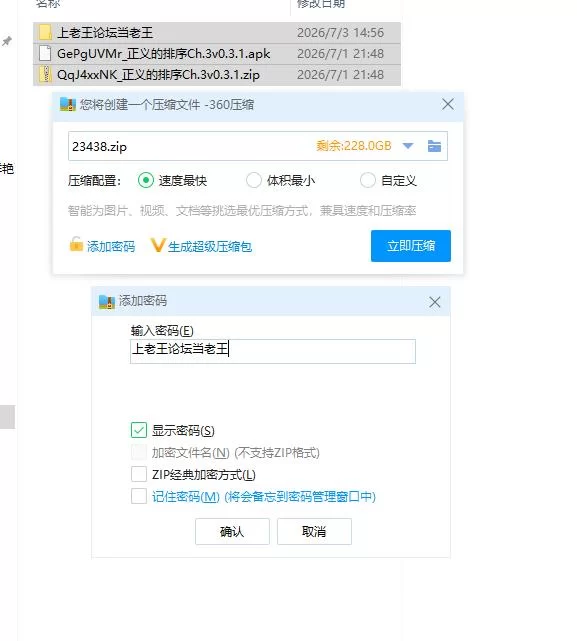Image resolution: width=577 pixels, height=641 pixels.
Task: Select the 上老王论坛当老王 folder name
Action: [x=105, y=33]
